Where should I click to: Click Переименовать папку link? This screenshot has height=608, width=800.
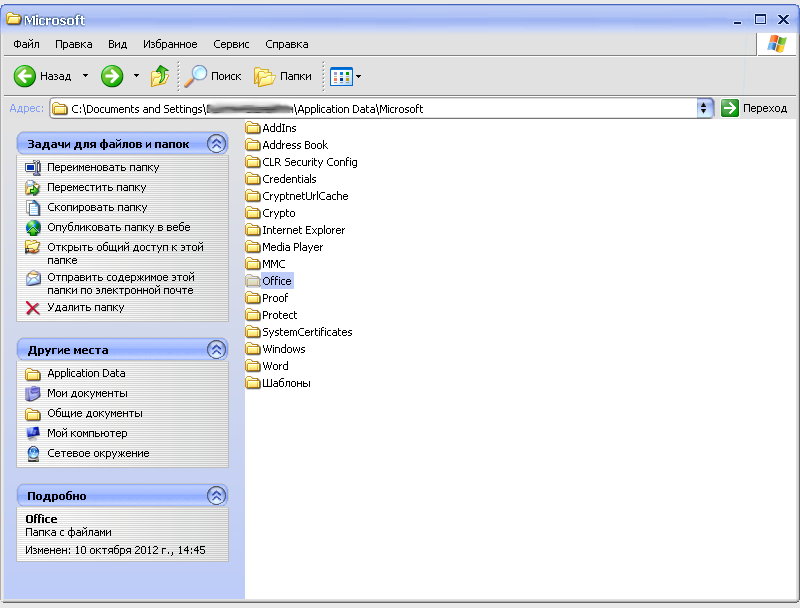coord(103,168)
